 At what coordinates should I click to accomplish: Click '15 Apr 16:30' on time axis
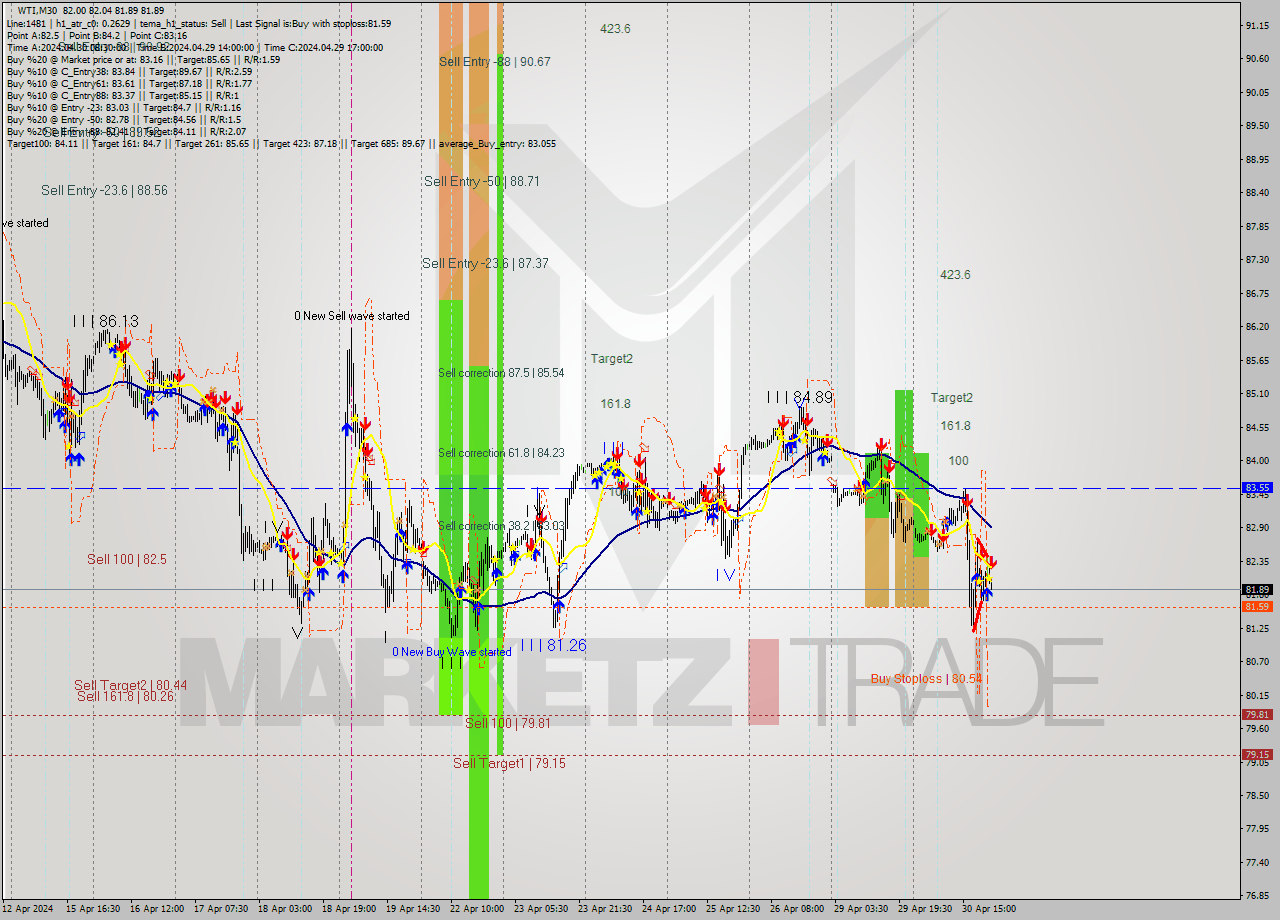point(93,909)
